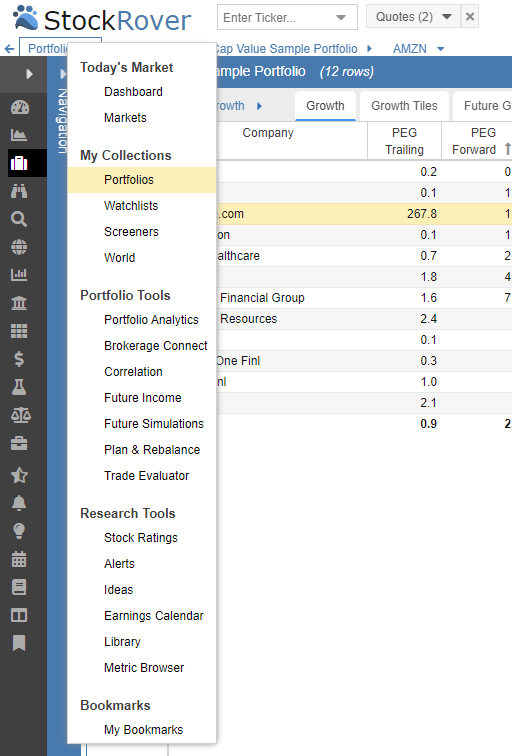Open My Bookmarks menu item
Viewport: 512px width, 756px height.
coord(144,729)
